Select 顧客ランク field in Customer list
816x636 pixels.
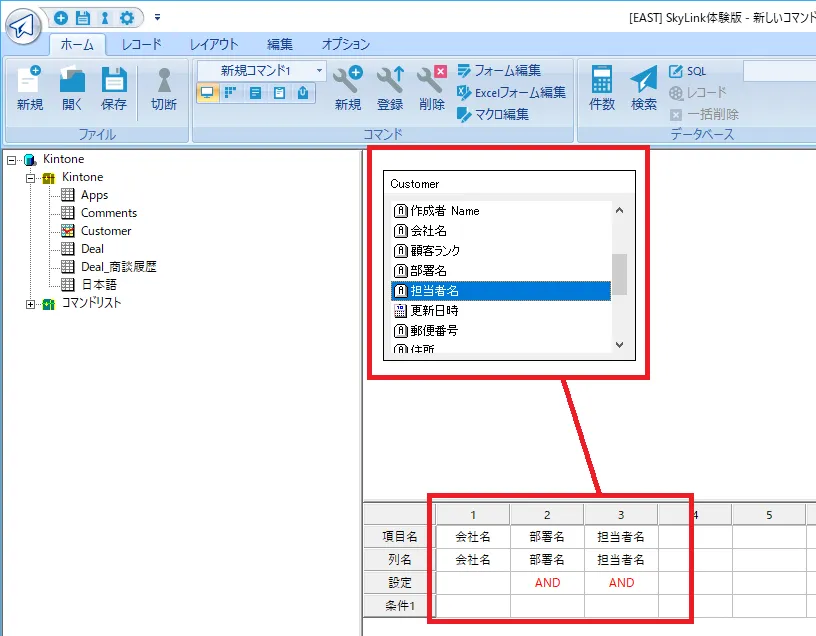point(428,251)
